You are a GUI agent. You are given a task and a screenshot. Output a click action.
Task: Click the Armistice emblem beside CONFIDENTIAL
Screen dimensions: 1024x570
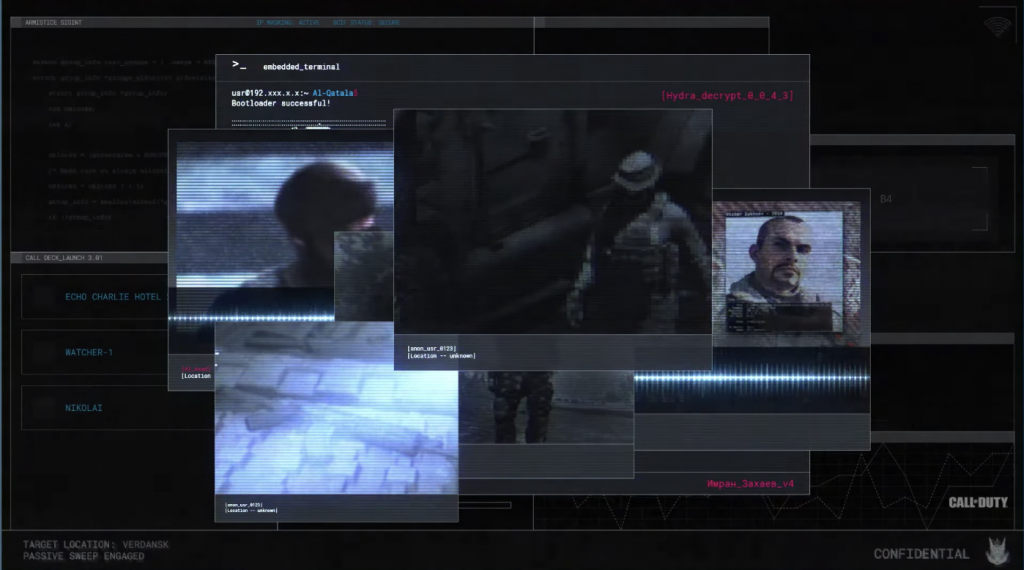pos(998,551)
